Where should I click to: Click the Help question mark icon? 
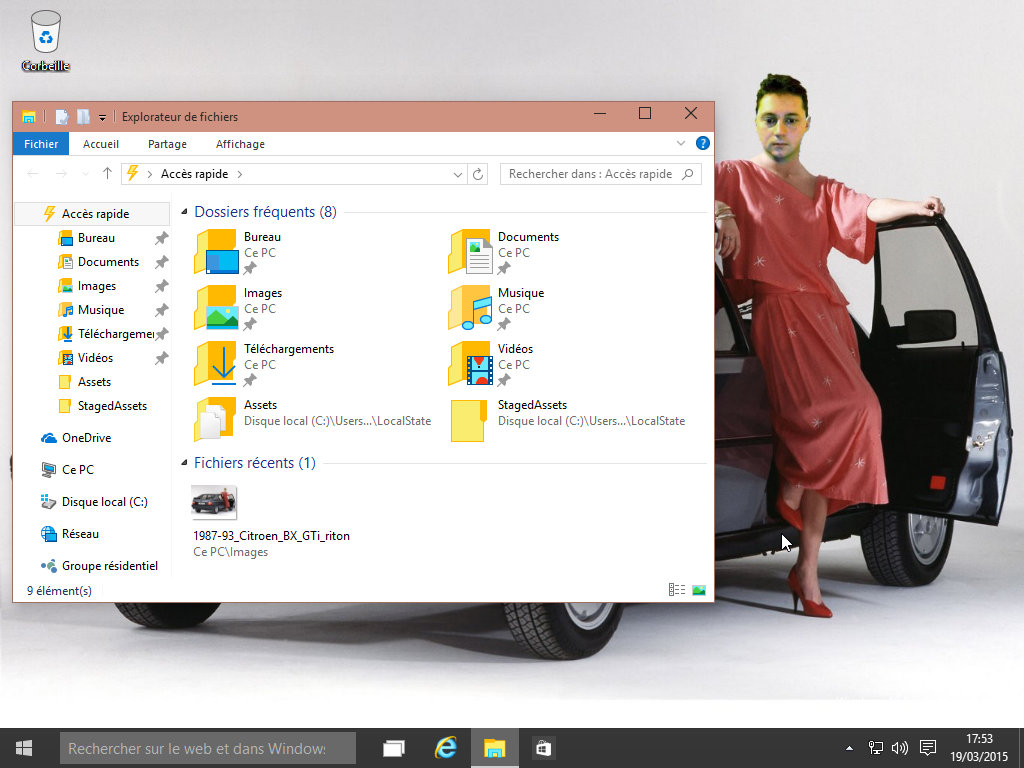702,143
